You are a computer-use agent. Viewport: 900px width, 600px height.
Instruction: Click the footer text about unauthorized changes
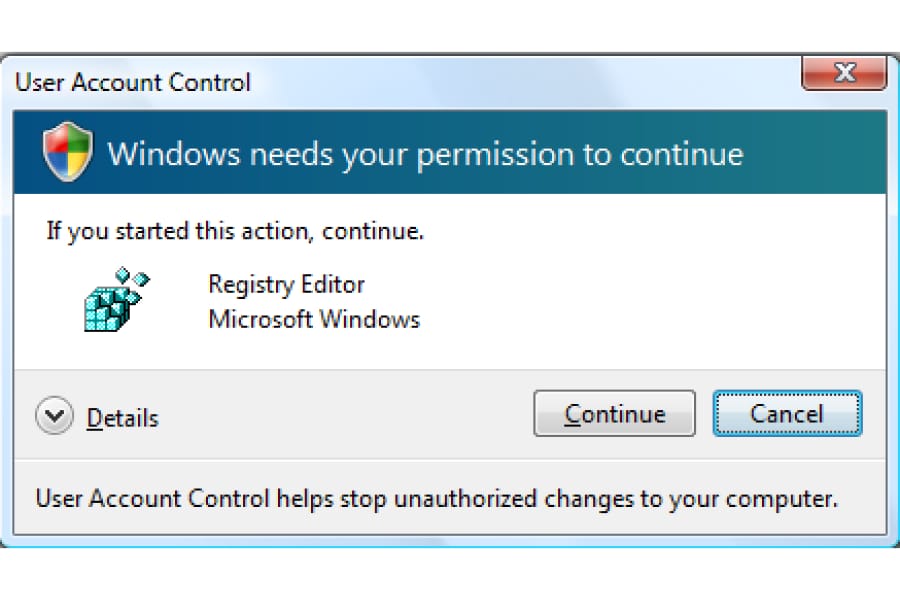pyautogui.click(x=437, y=499)
